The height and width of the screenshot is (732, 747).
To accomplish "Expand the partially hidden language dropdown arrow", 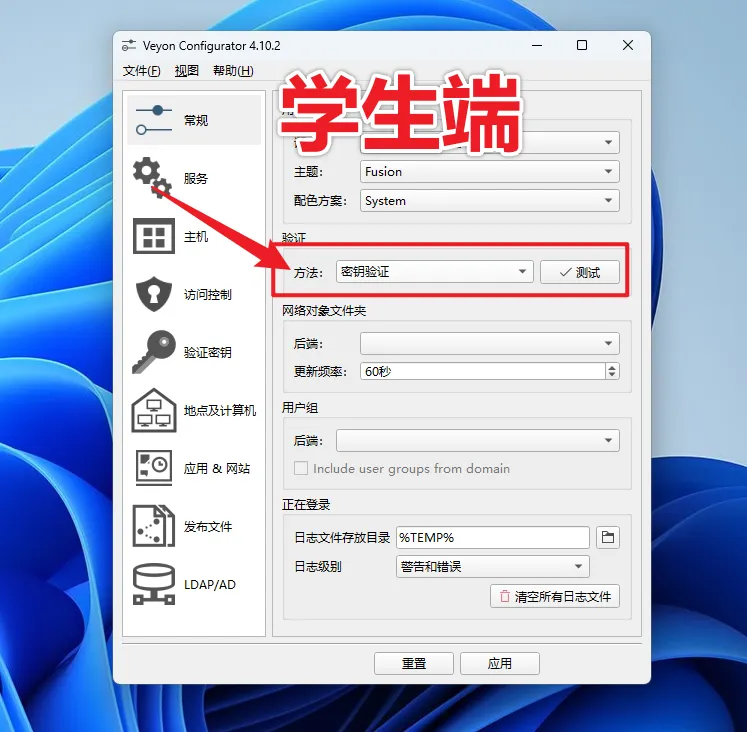I will click(x=608, y=142).
